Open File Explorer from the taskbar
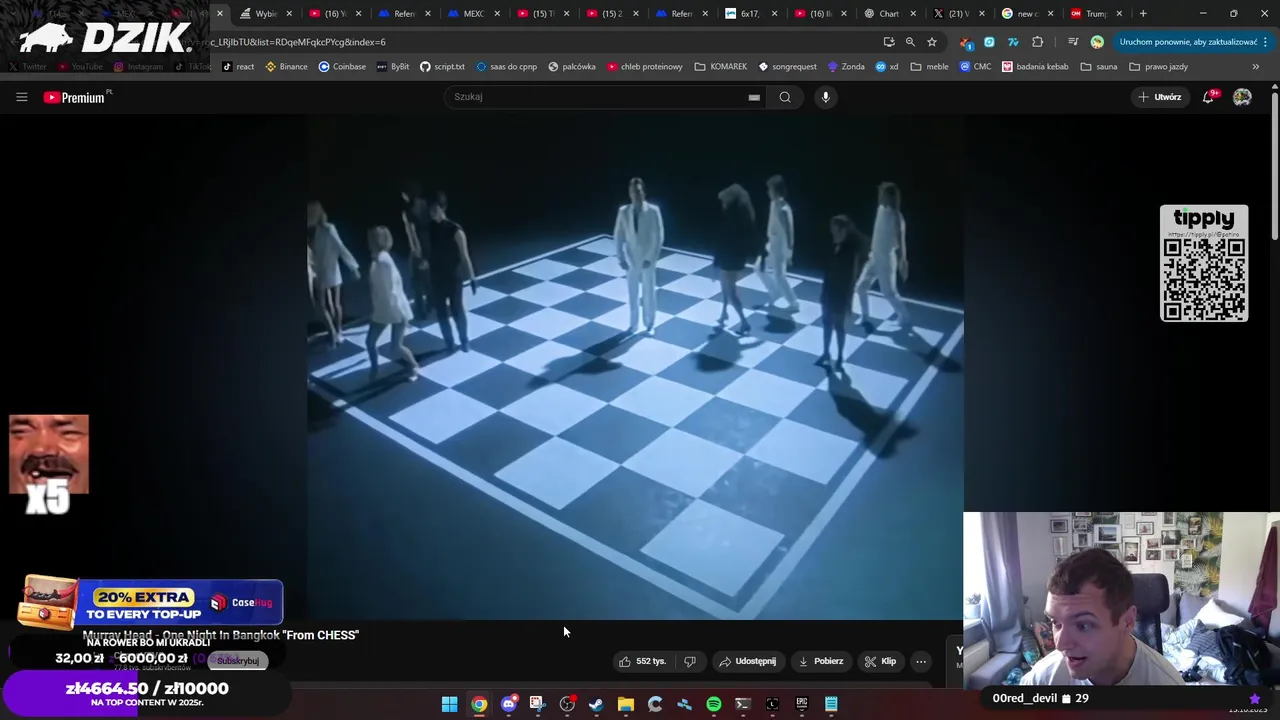The height and width of the screenshot is (720, 1280). coord(625,704)
